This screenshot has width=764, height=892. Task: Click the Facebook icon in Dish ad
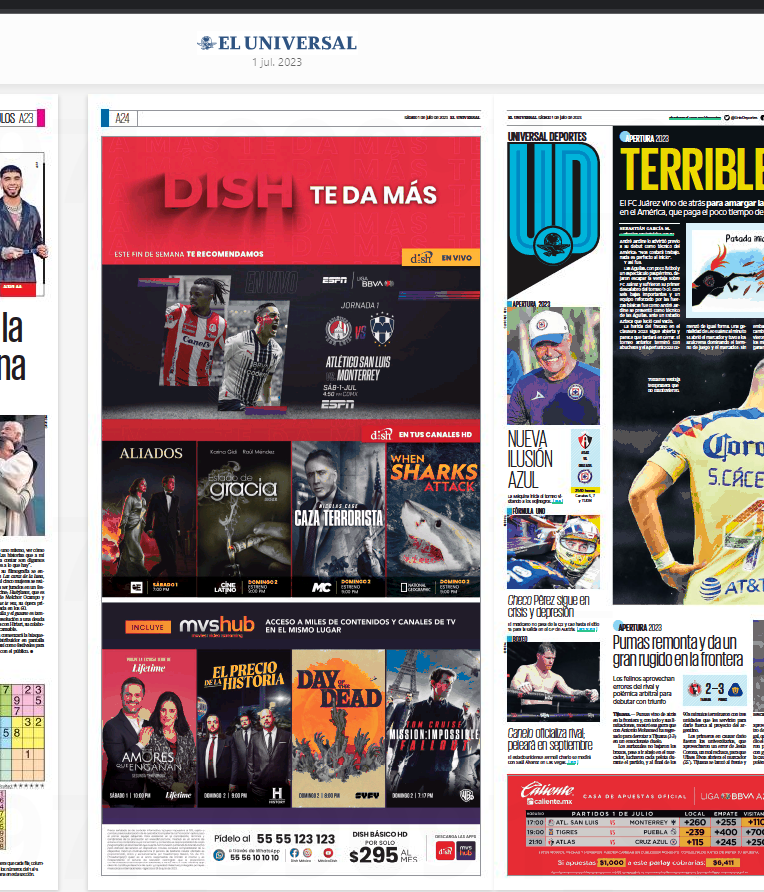[294, 853]
